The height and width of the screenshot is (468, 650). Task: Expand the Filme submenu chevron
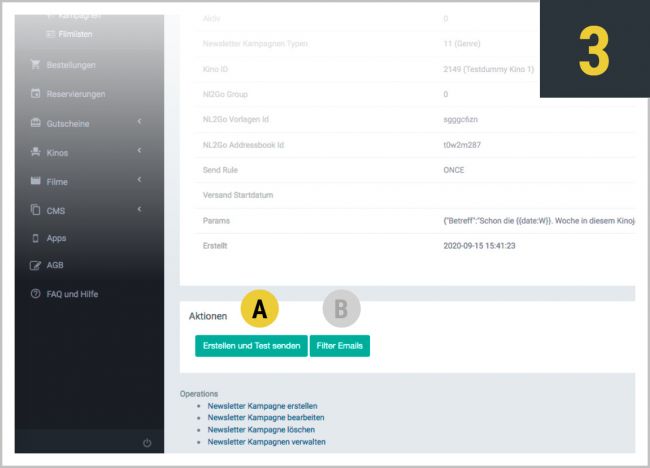(140, 180)
